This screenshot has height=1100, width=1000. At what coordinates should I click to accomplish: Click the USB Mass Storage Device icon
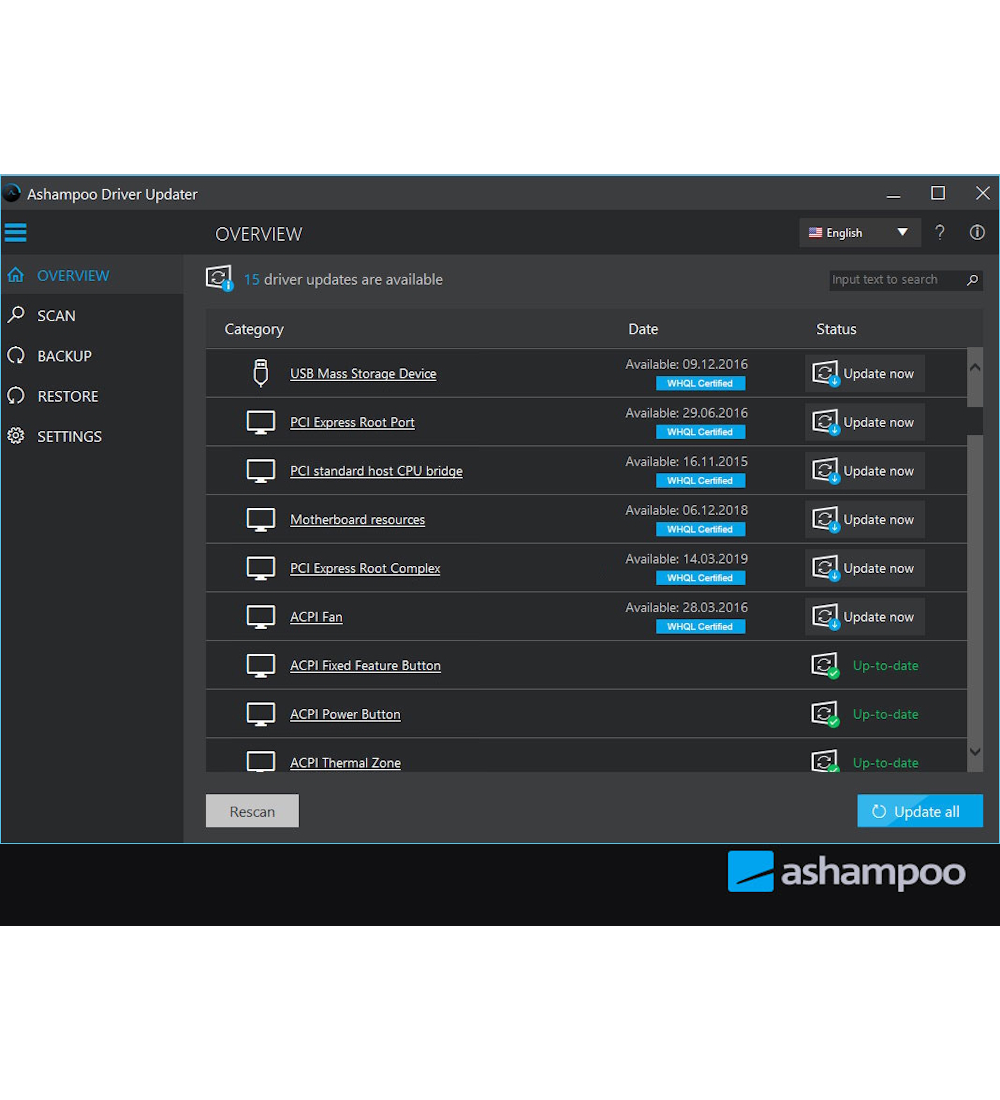pos(260,373)
